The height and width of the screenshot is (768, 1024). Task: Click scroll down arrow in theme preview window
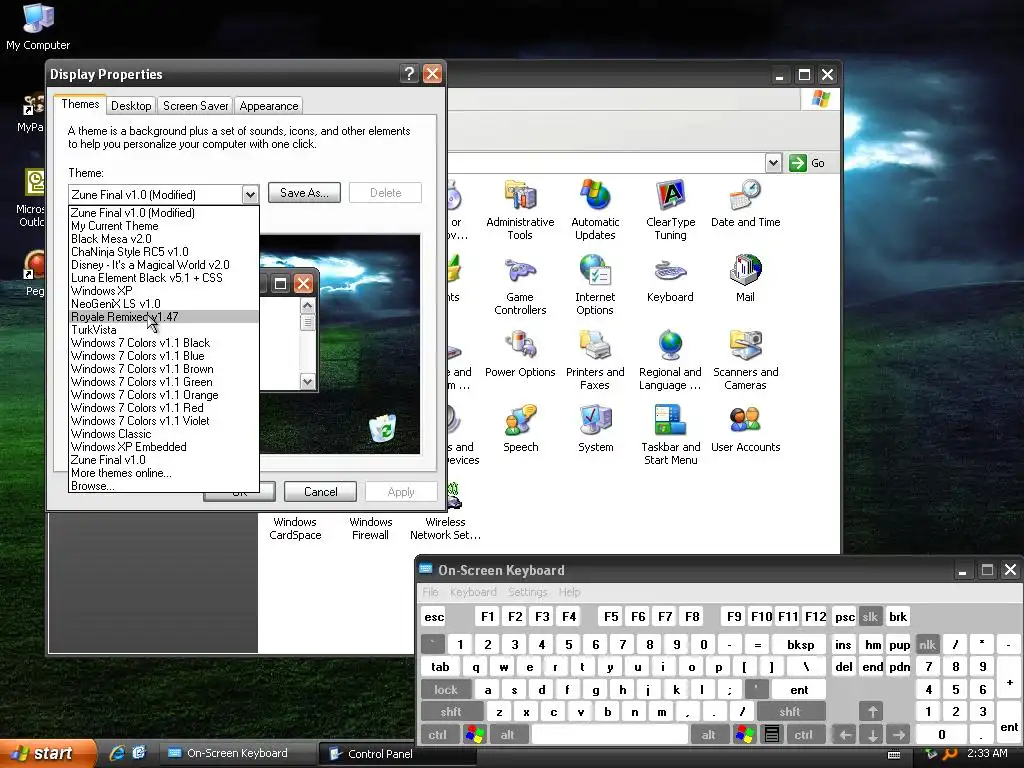pyautogui.click(x=308, y=381)
